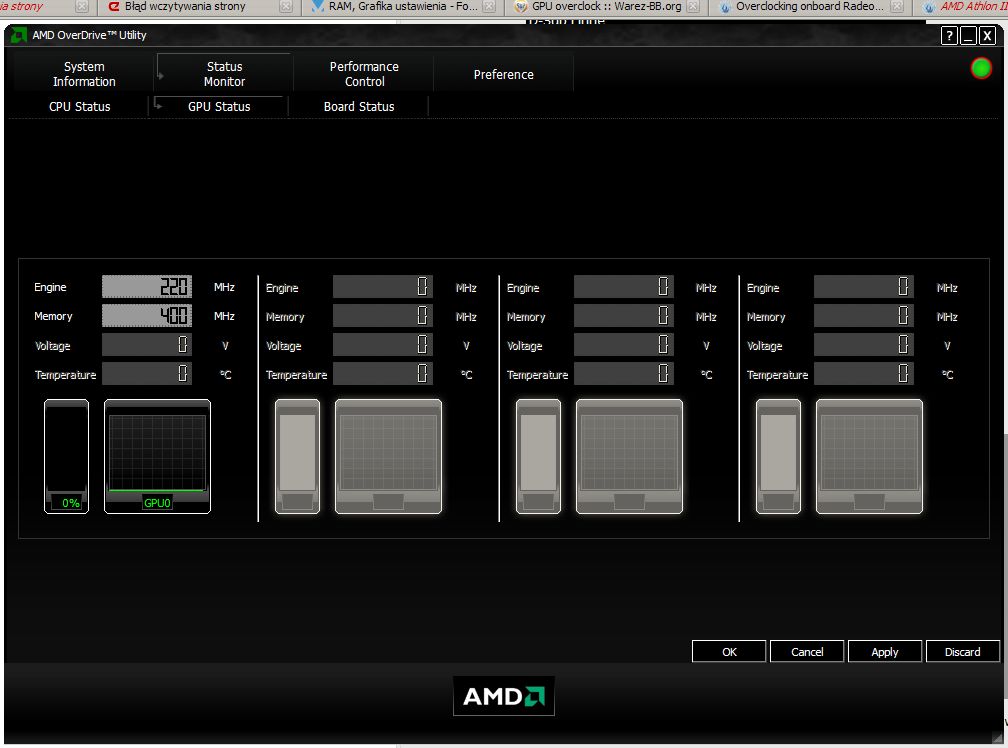Click the third GPU disabled usage graph
Screen dimensions: 1008x748
[x=629, y=456]
